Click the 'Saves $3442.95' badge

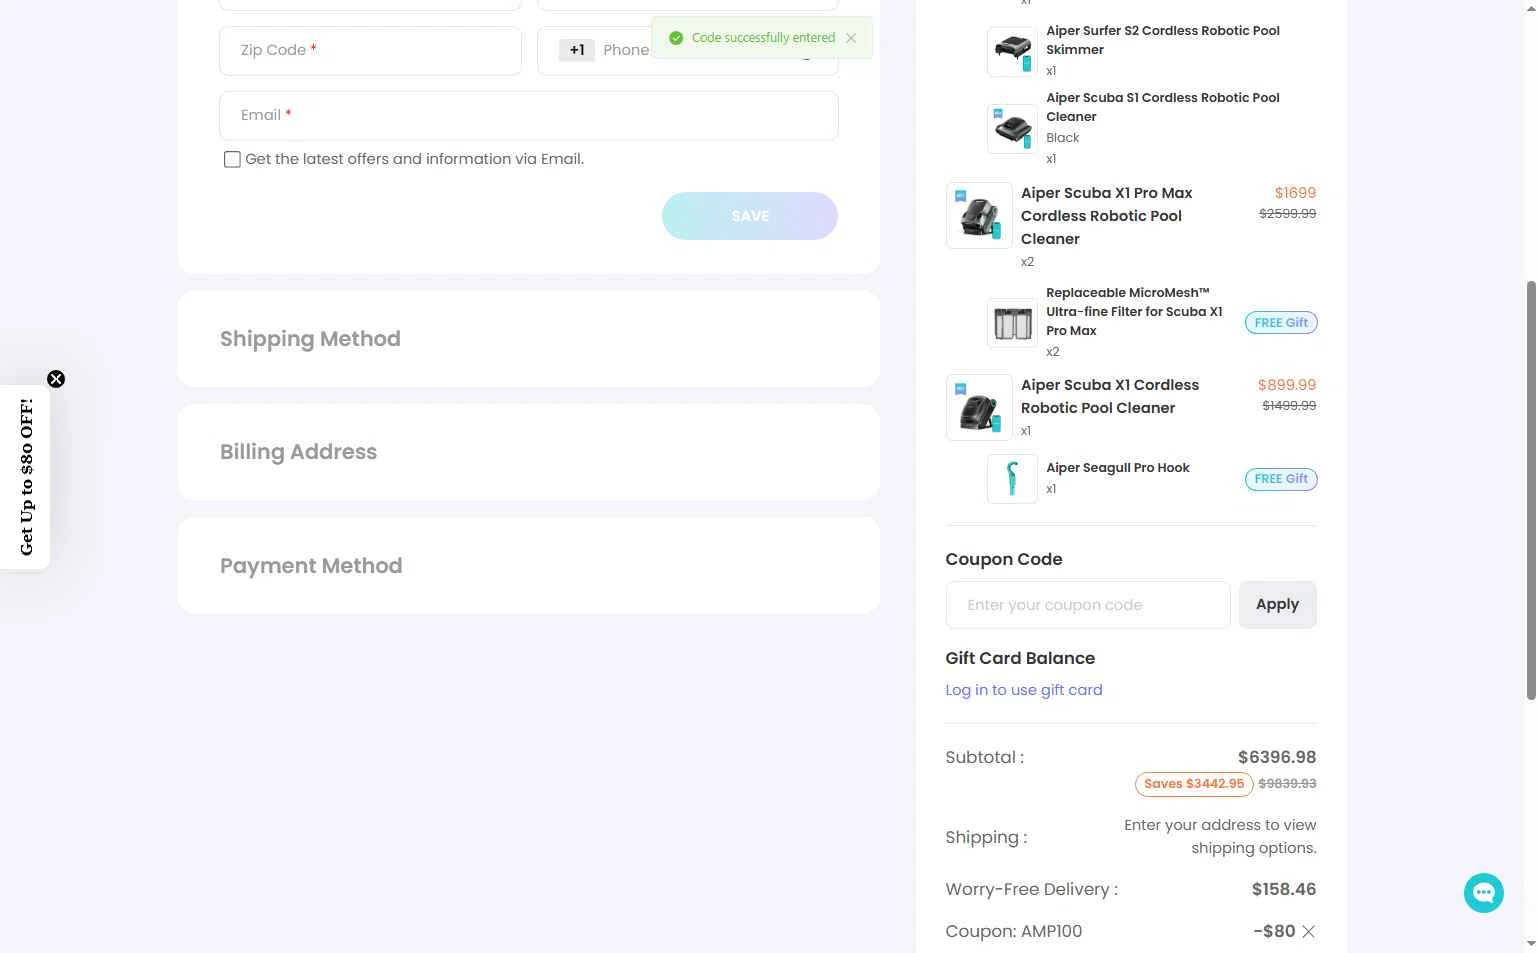coord(1194,784)
